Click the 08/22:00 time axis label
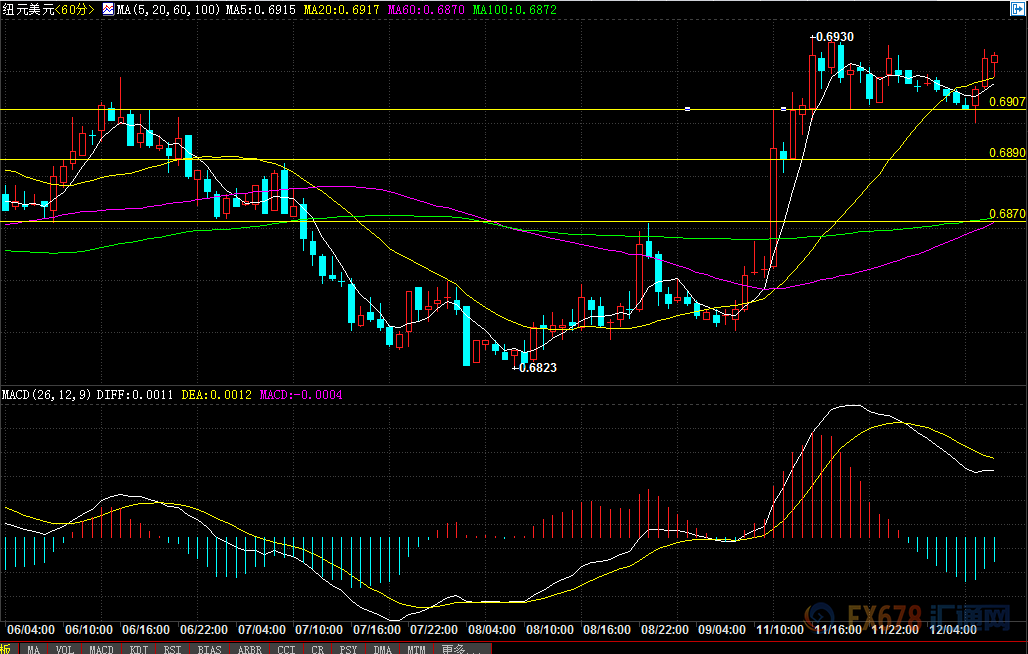The width and height of the screenshot is (1028, 654). 665,630
